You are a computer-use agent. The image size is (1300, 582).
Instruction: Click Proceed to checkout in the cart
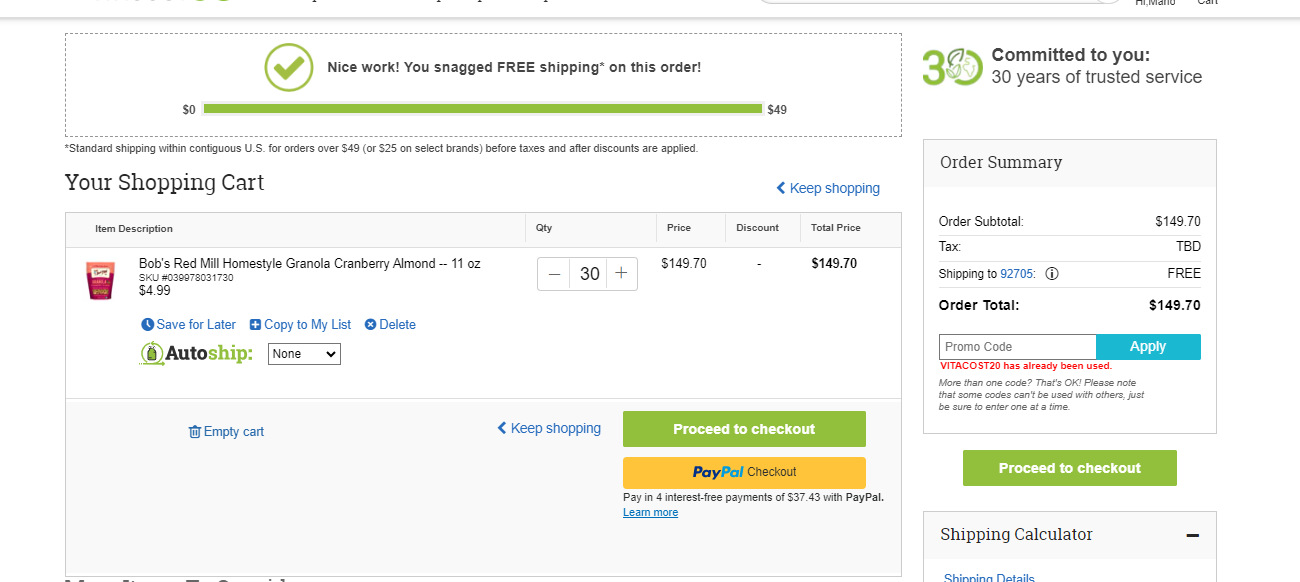pos(744,429)
